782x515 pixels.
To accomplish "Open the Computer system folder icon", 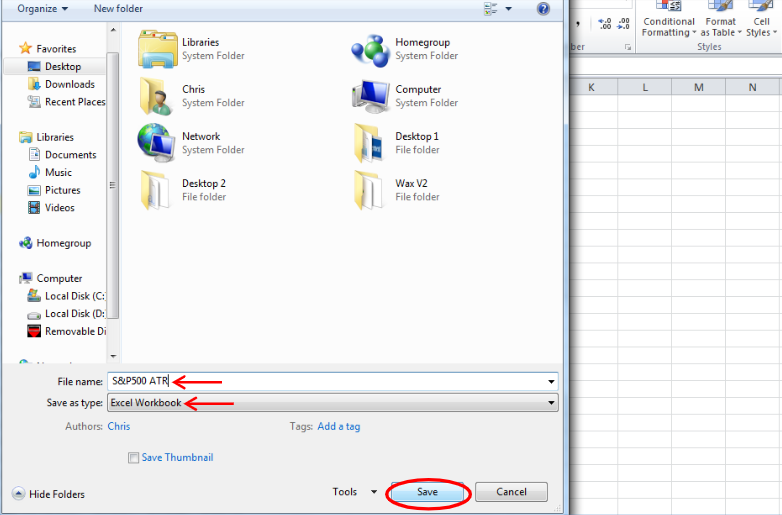I will click(371, 95).
